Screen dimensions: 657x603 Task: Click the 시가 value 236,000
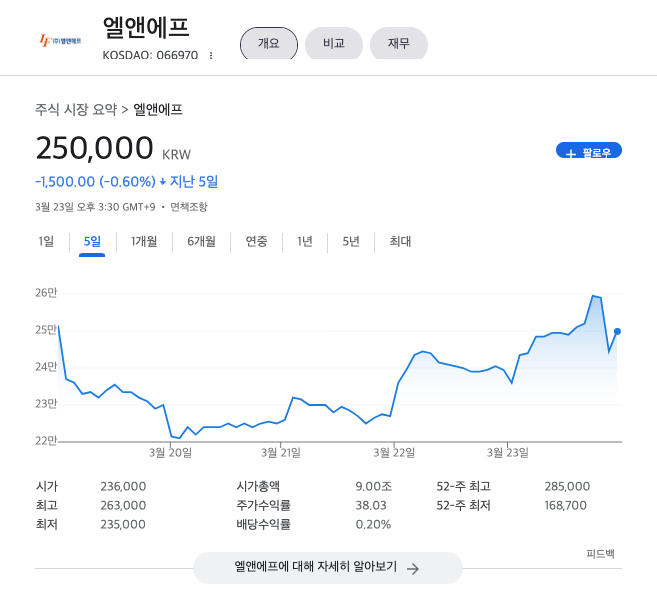(x=123, y=487)
